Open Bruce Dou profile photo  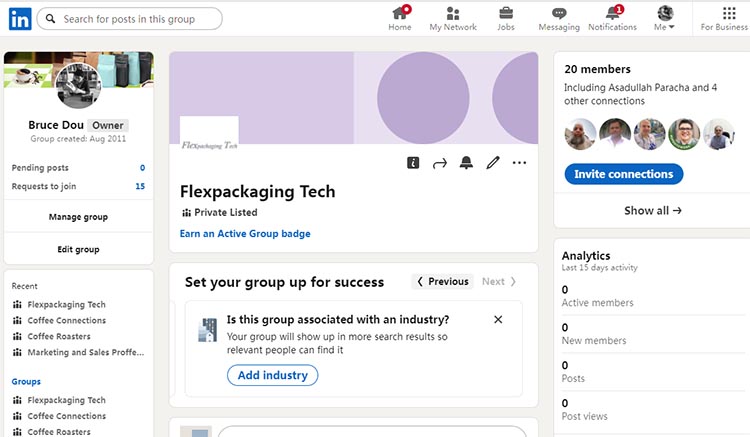[78, 86]
